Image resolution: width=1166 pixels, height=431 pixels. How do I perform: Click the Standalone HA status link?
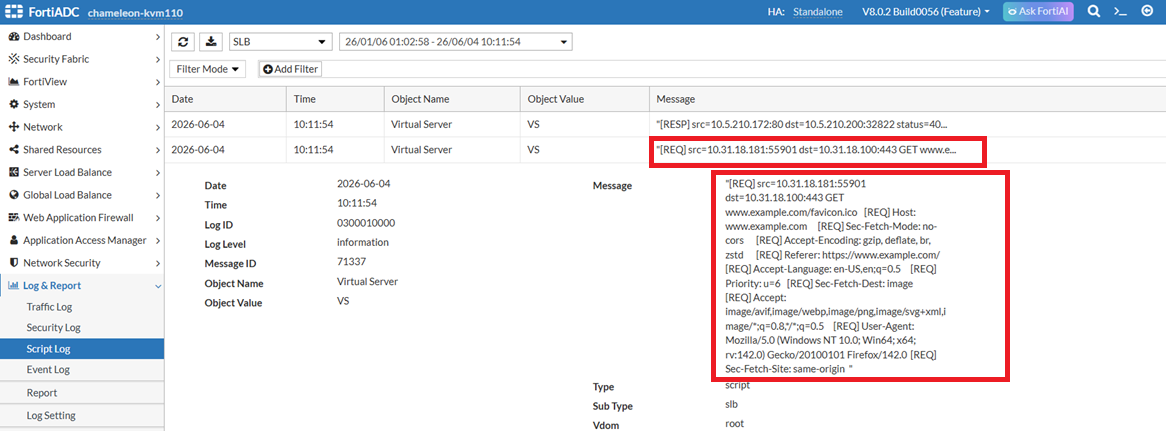pyautogui.click(x=819, y=12)
